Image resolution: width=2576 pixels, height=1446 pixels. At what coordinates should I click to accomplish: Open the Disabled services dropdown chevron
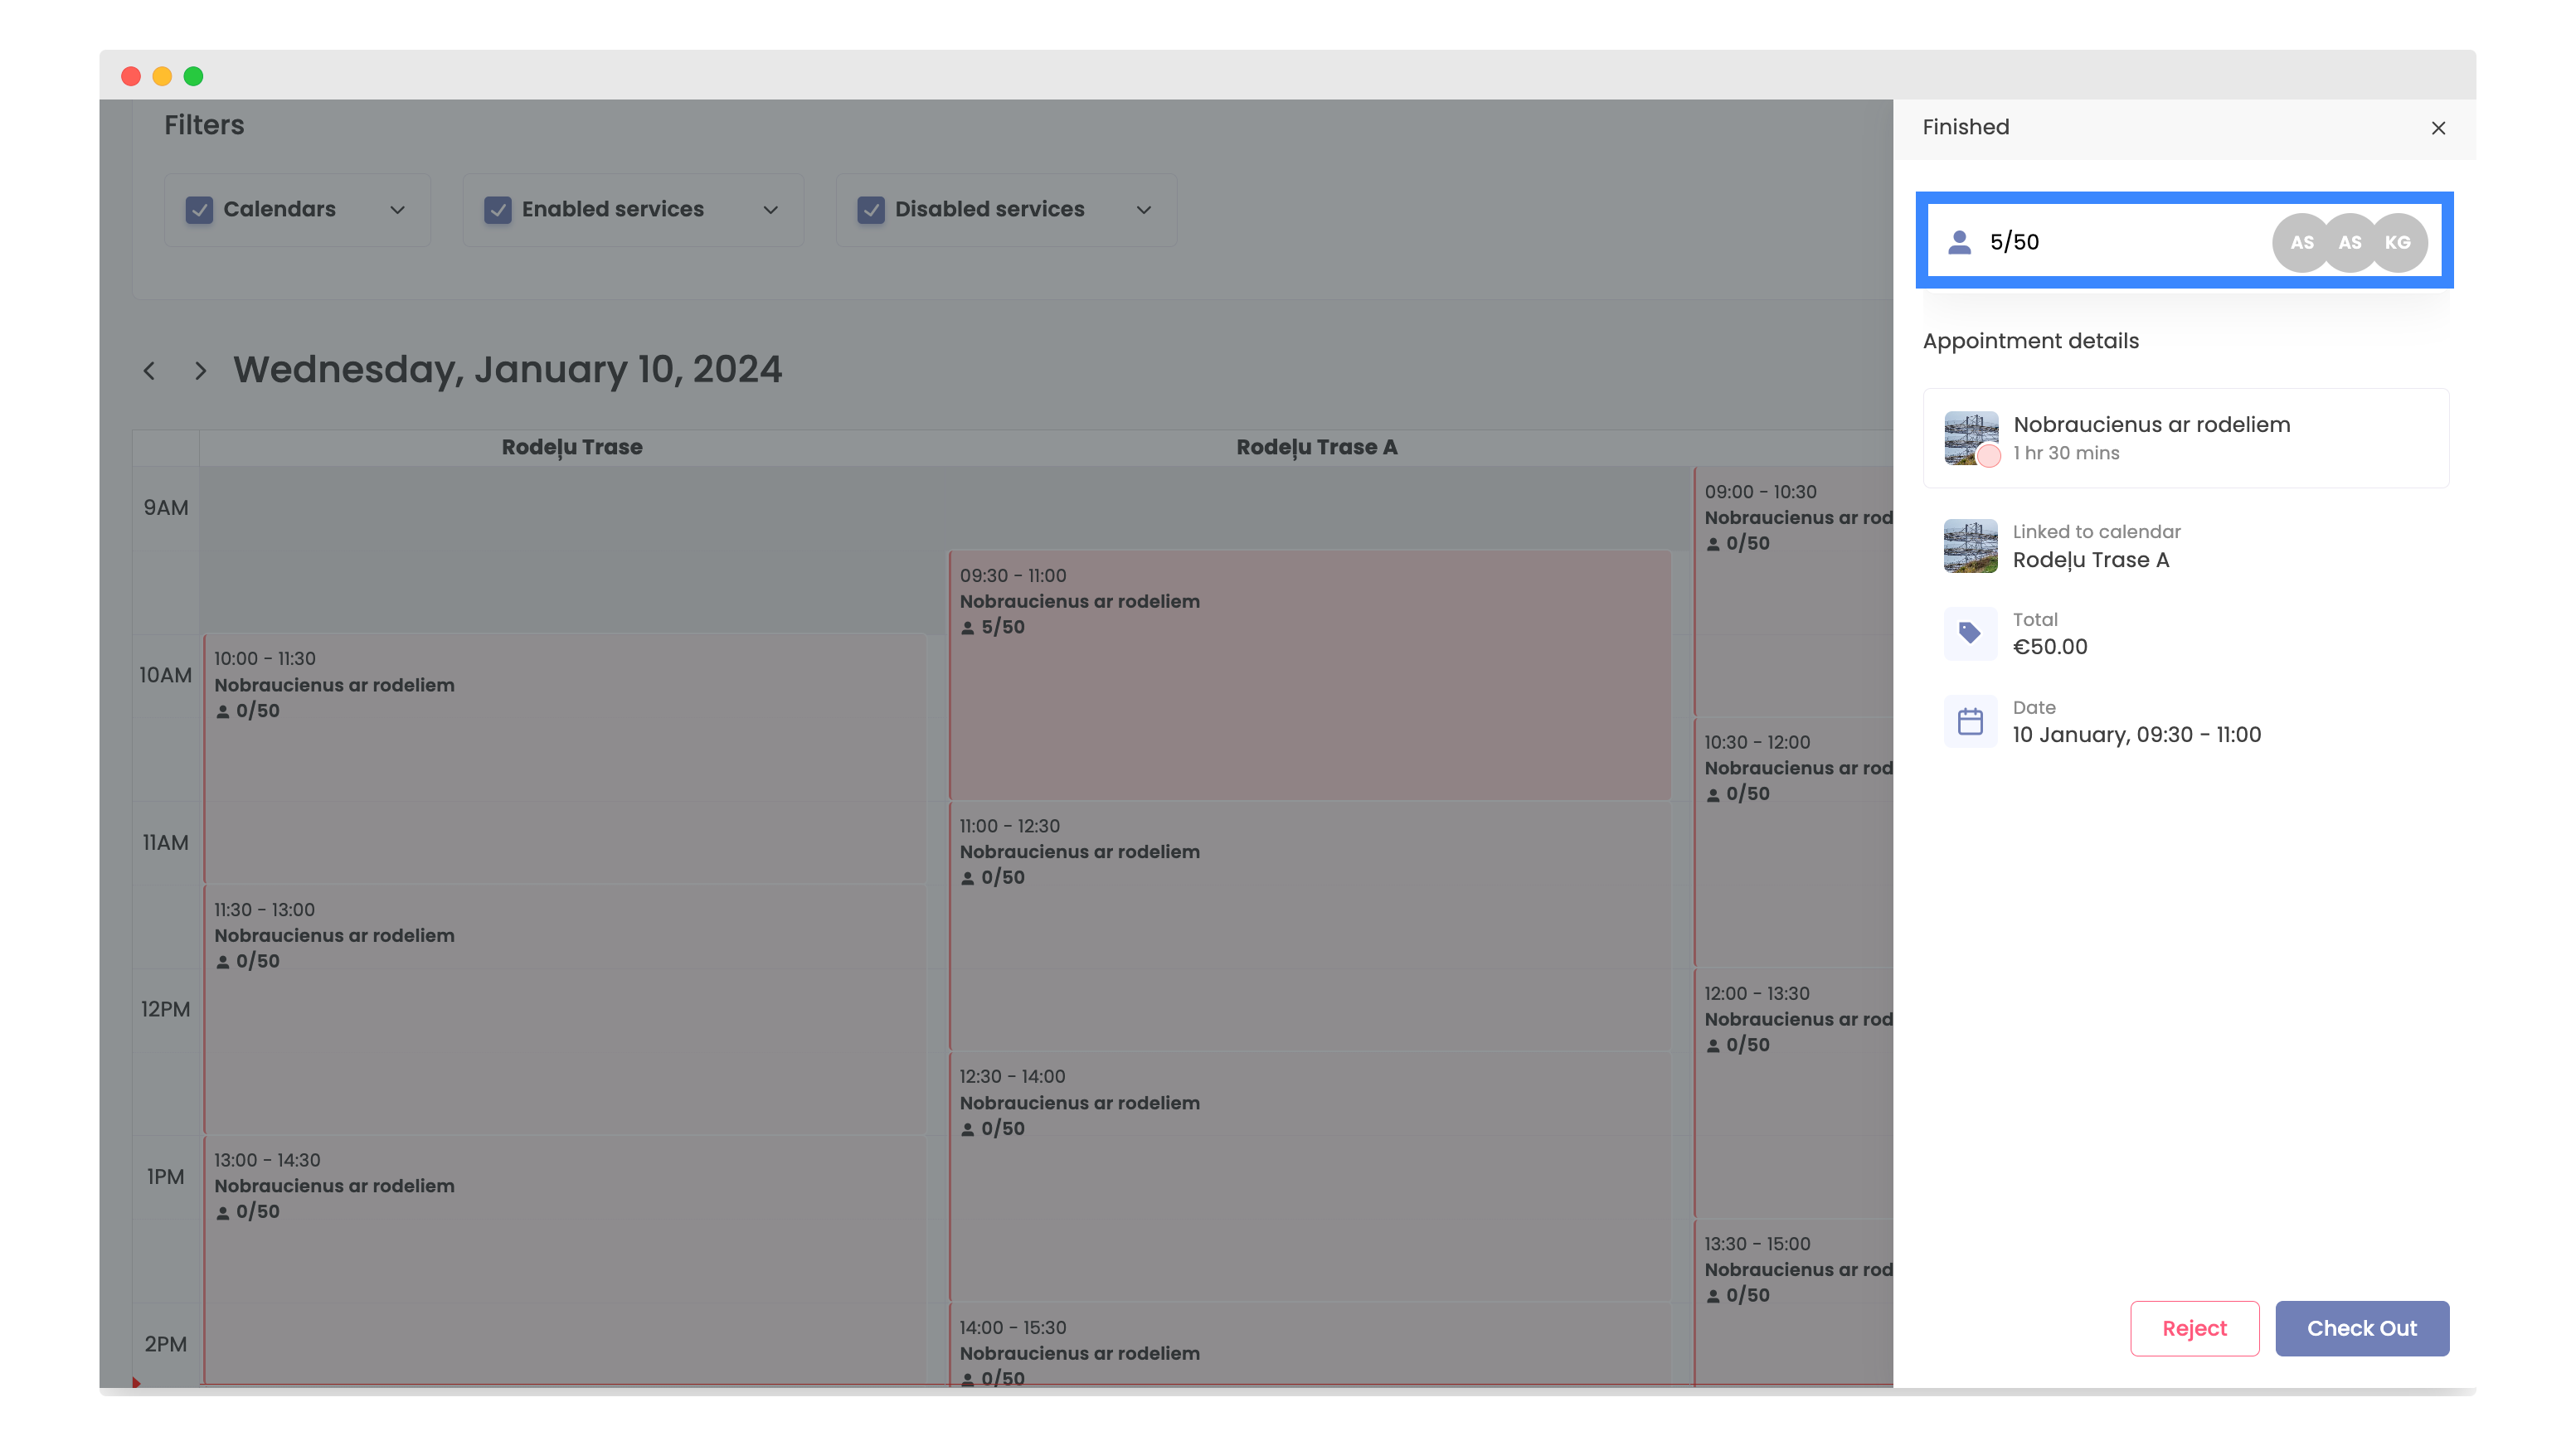point(1143,210)
